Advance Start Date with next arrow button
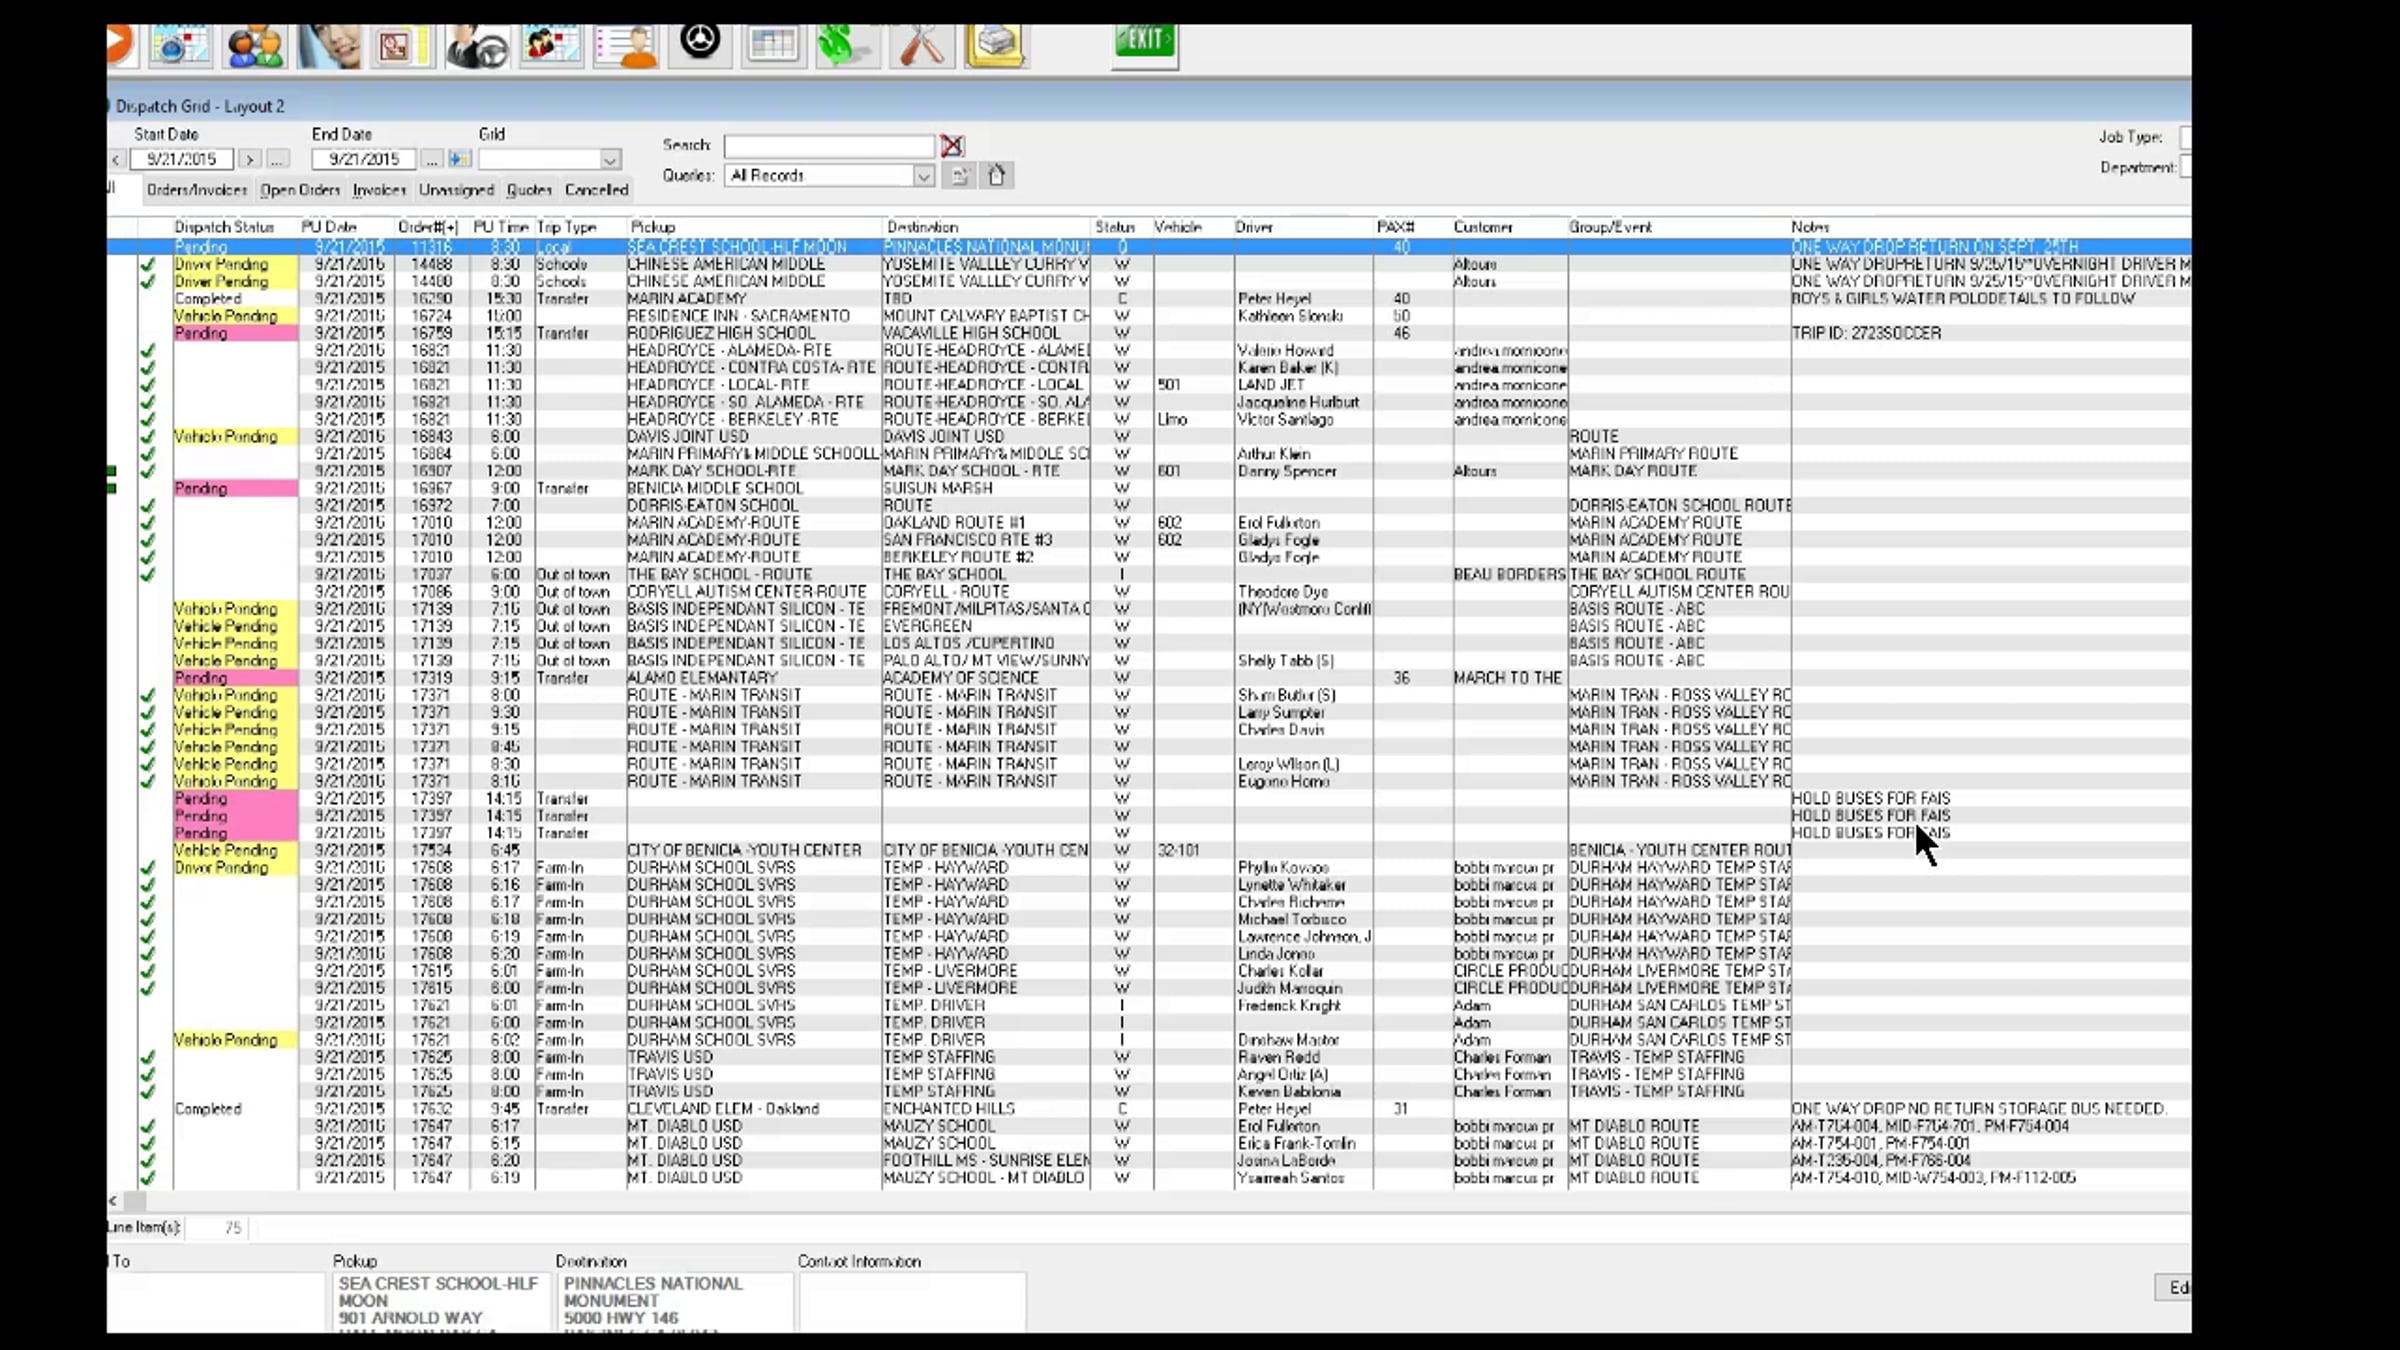 click(250, 160)
